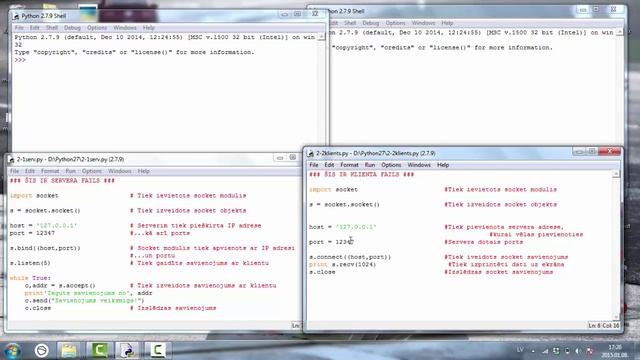Image resolution: width=640 pixels, height=360 pixels.
Task: Switch to Python IDLE taskbar icon
Action: pos(128,350)
